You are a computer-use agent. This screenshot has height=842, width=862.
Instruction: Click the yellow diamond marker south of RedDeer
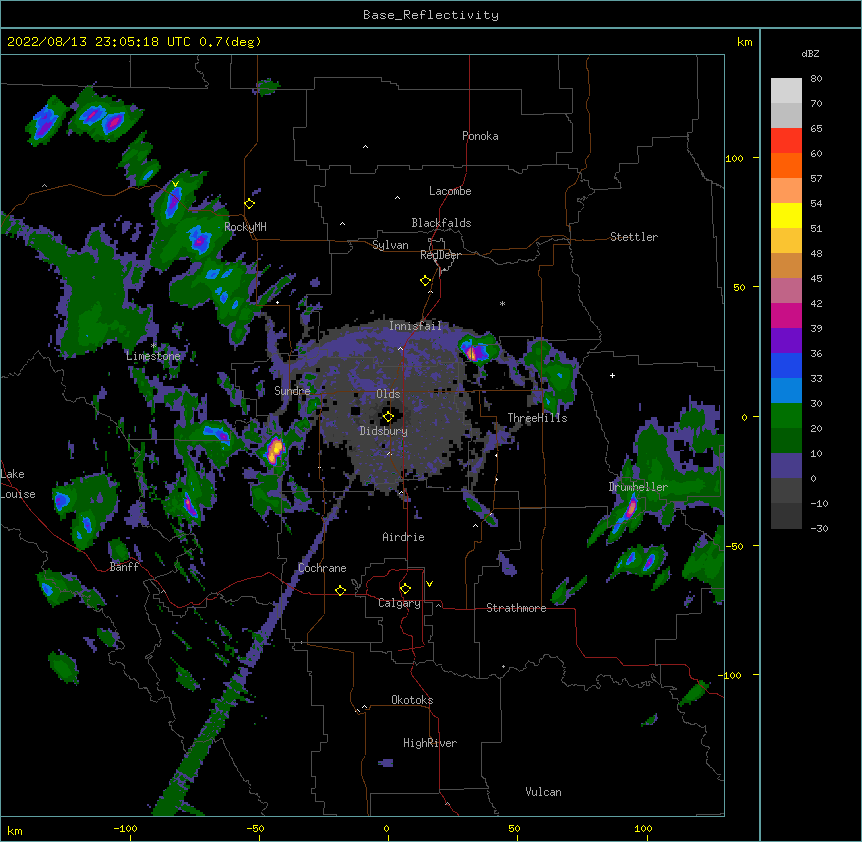click(426, 281)
